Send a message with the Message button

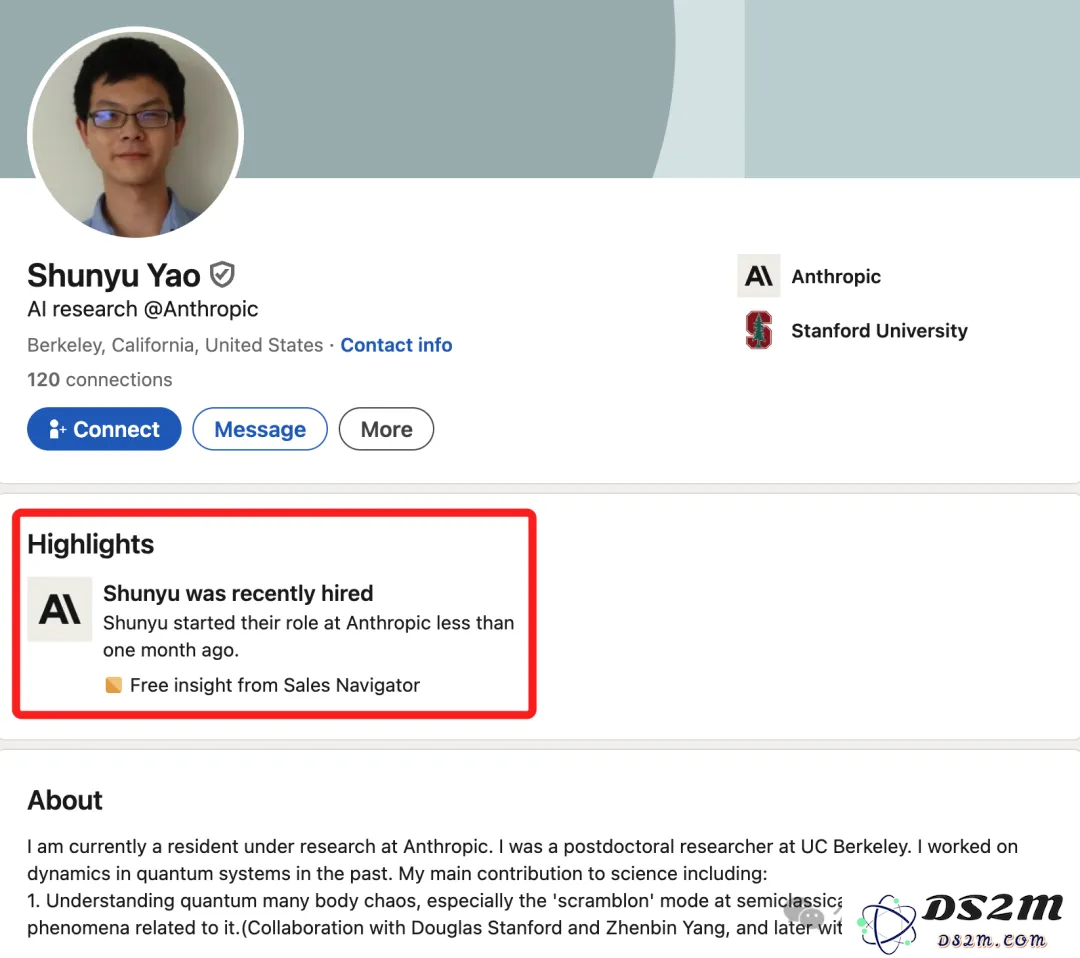point(260,429)
